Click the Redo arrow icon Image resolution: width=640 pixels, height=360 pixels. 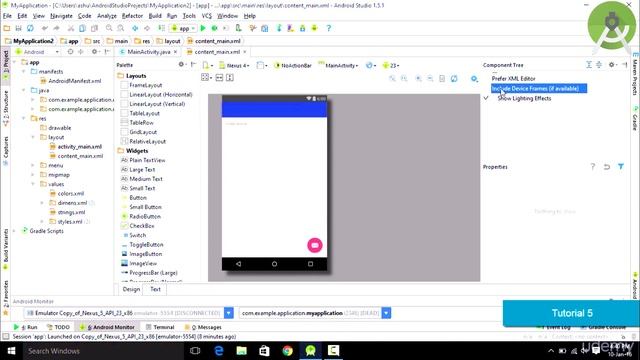point(56,28)
